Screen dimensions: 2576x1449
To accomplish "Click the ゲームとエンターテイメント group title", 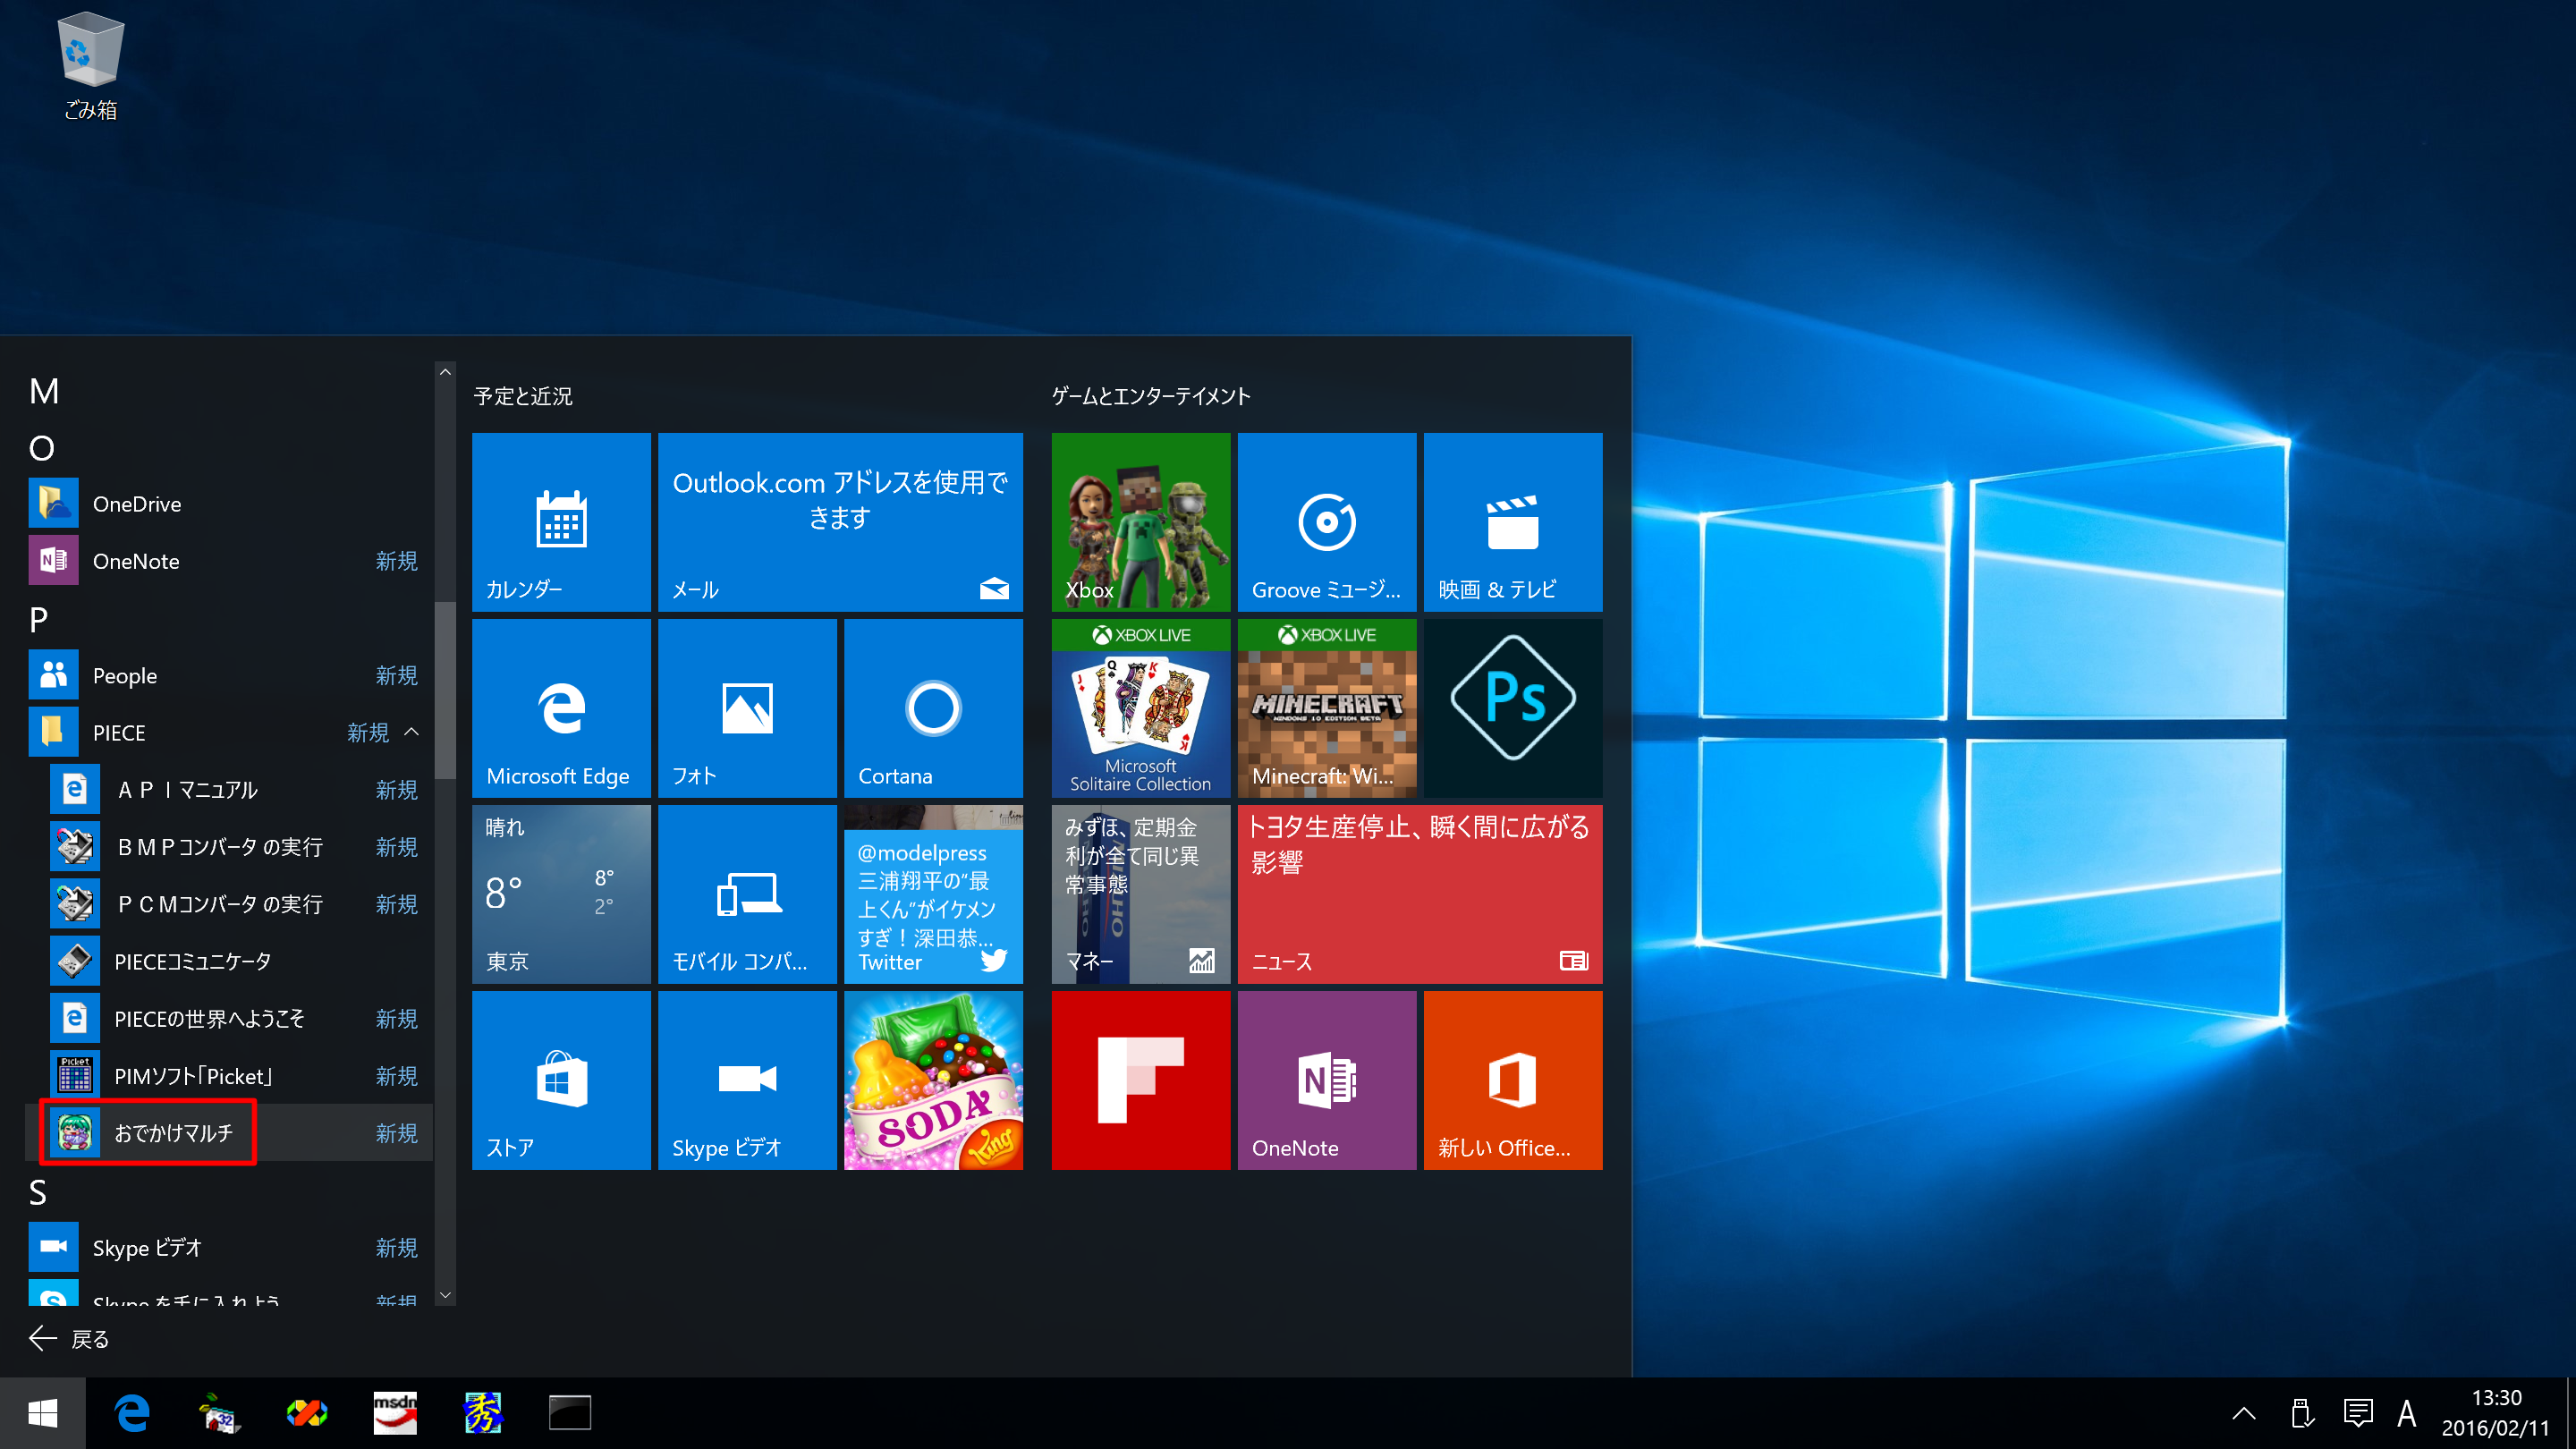I will click(1150, 396).
